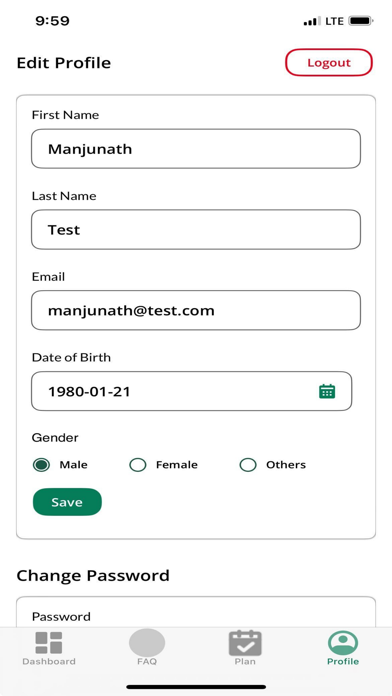Tap the FAQ circle icon
Viewport: 392px width, 696px height.
147,643
